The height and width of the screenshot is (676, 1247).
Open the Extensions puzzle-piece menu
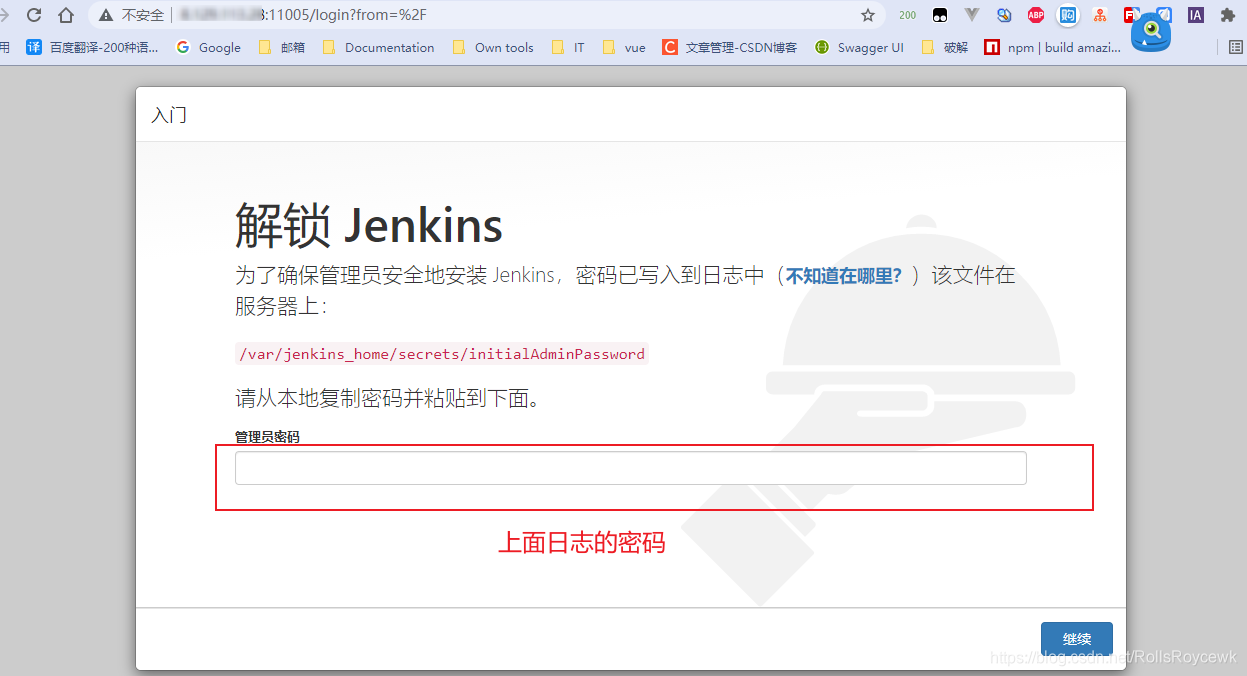[1228, 15]
